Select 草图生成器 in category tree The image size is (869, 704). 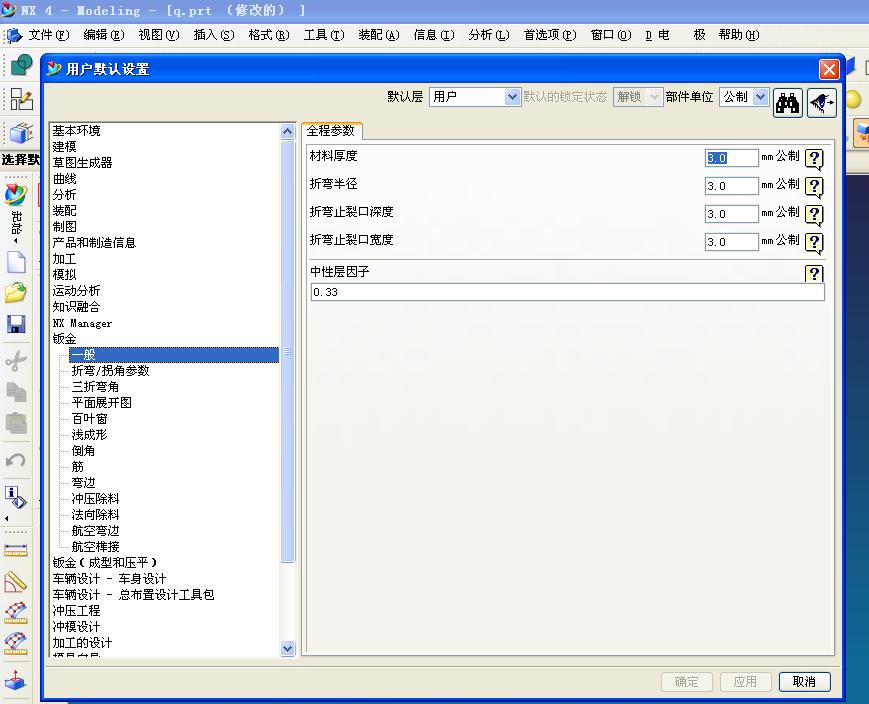[x=82, y=163]
